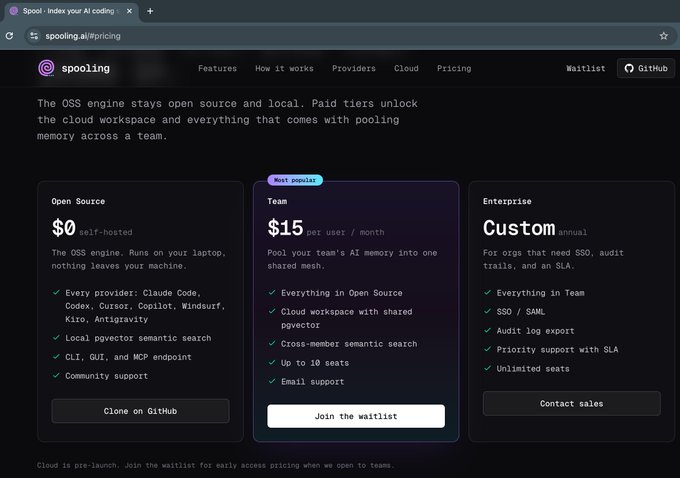Click the Team plan title
This screenshot has height=478, width=680.
click(277, 201)
